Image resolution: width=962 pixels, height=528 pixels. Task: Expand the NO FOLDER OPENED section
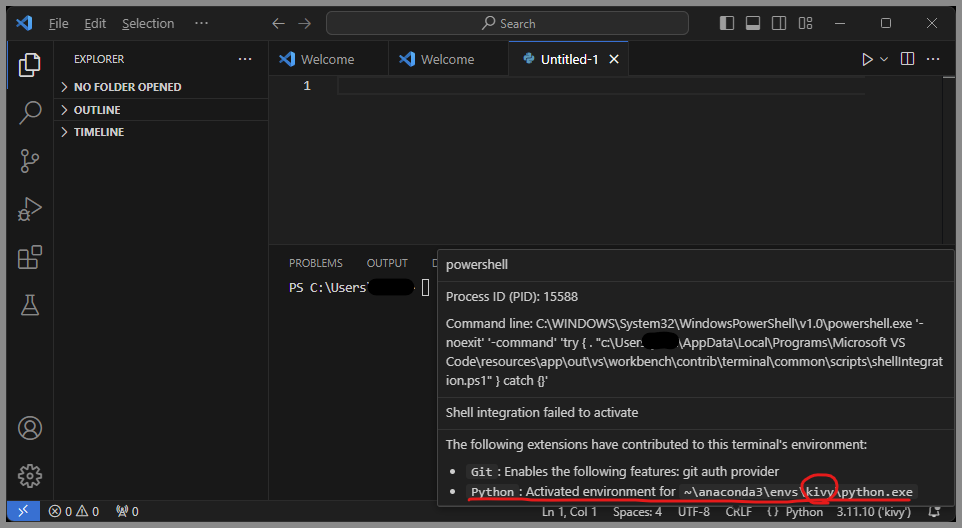(161, 87)
